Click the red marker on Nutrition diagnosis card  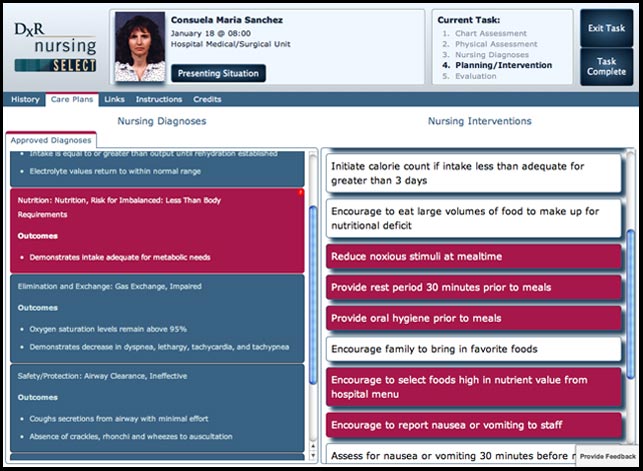[301, 192]
